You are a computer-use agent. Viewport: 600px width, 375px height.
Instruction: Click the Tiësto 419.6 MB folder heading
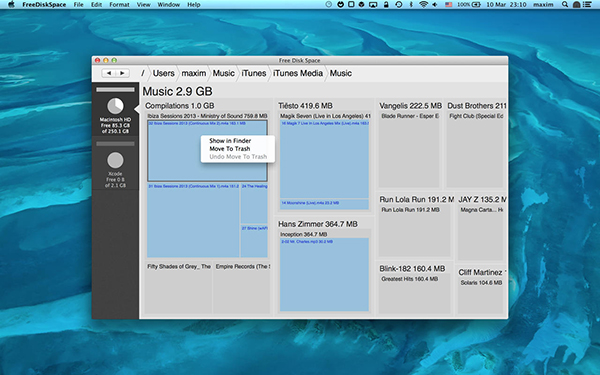(x=305, y=106)
